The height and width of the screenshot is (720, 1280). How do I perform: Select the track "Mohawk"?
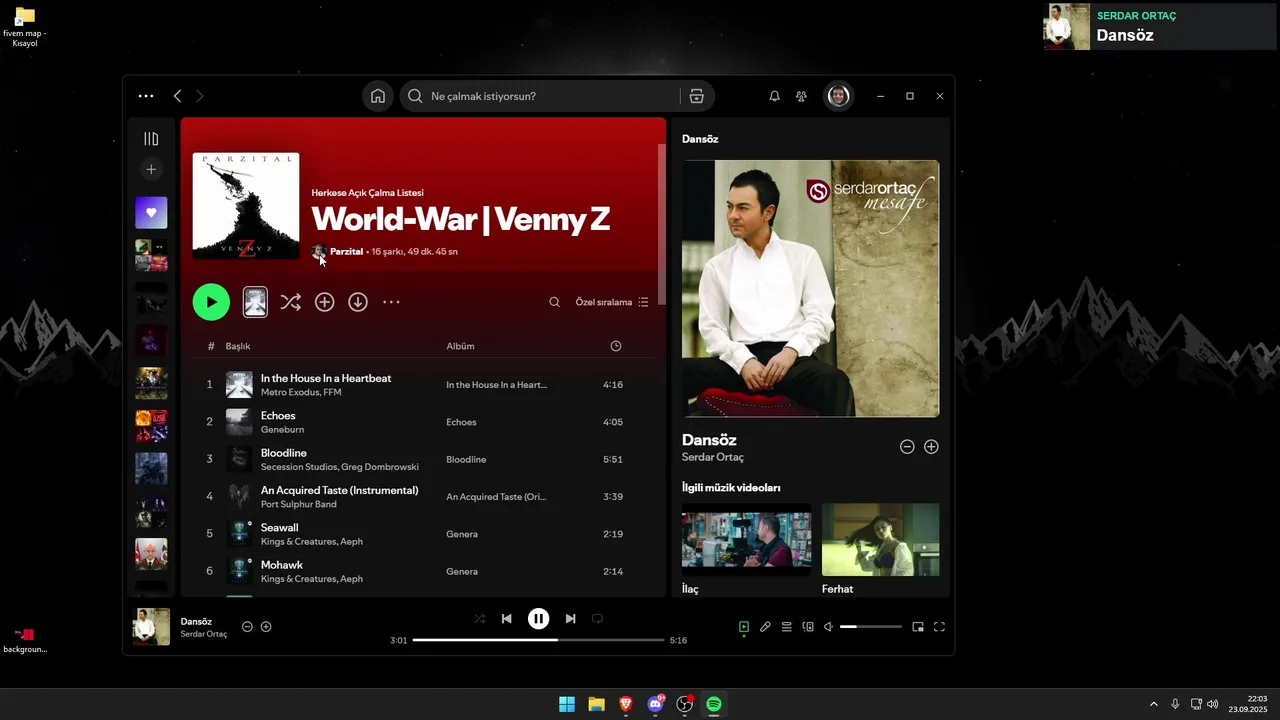tap(282, 565)
